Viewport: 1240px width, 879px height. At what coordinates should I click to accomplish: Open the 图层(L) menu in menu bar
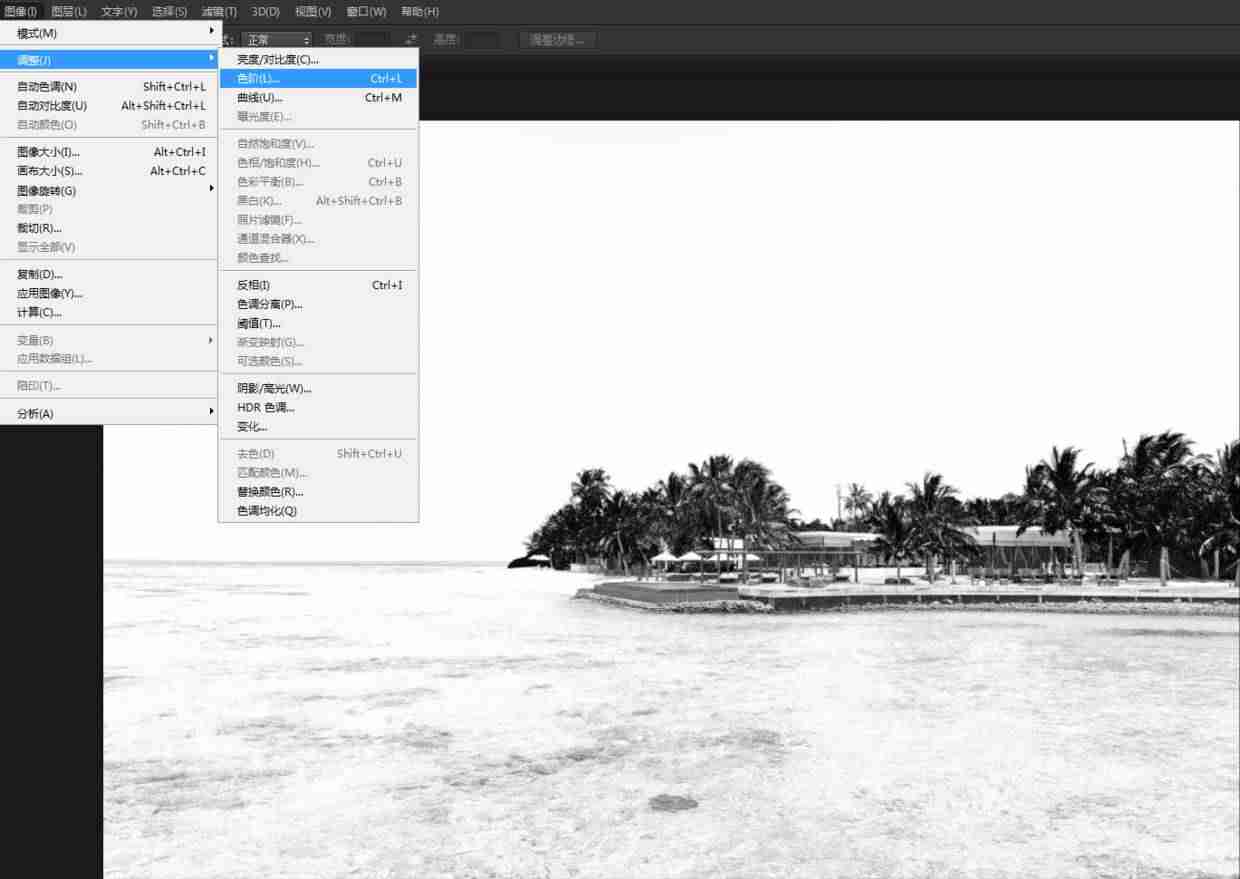point(69,11)
